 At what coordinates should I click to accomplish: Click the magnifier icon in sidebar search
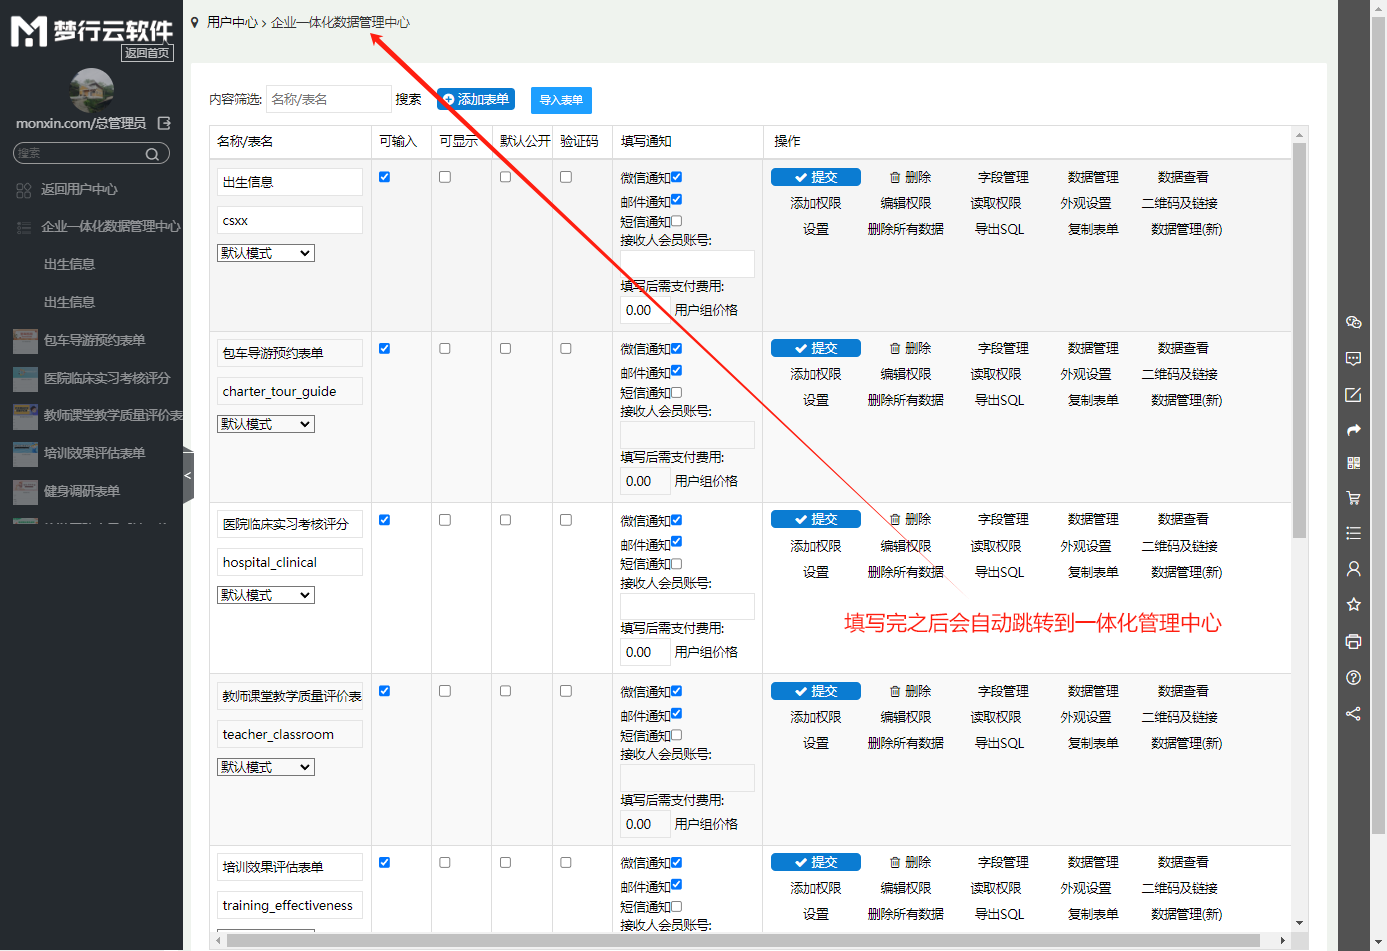click(152, 154)
